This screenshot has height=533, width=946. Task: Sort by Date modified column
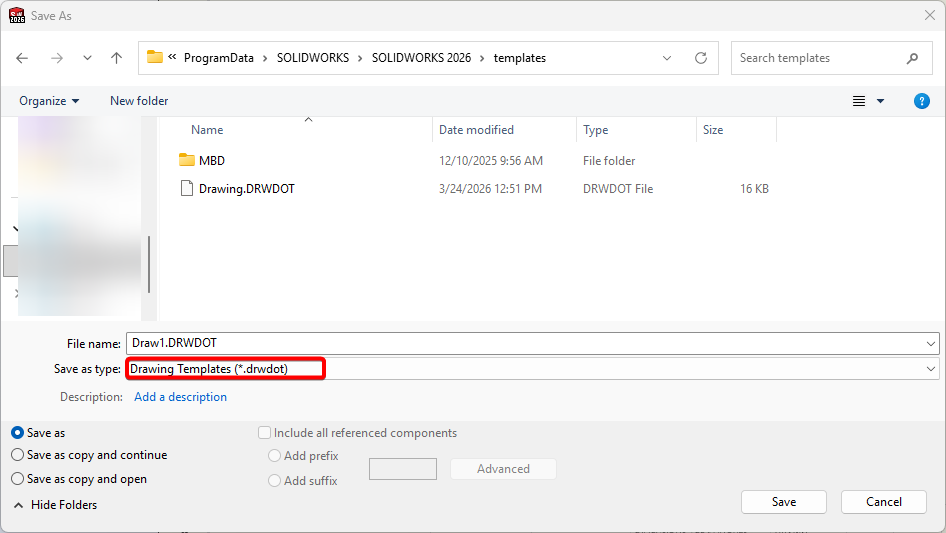point(476,130)
